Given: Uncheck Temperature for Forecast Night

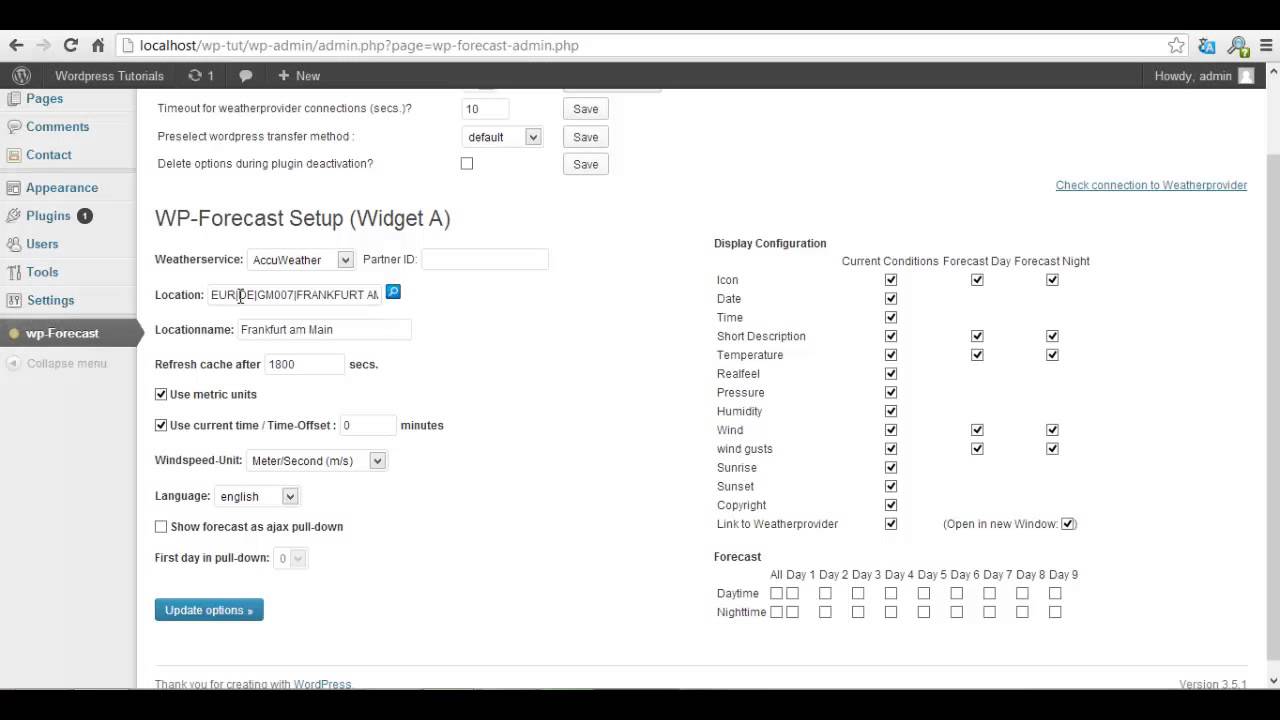Looking at the screenshot, I should coord(1052,355).
